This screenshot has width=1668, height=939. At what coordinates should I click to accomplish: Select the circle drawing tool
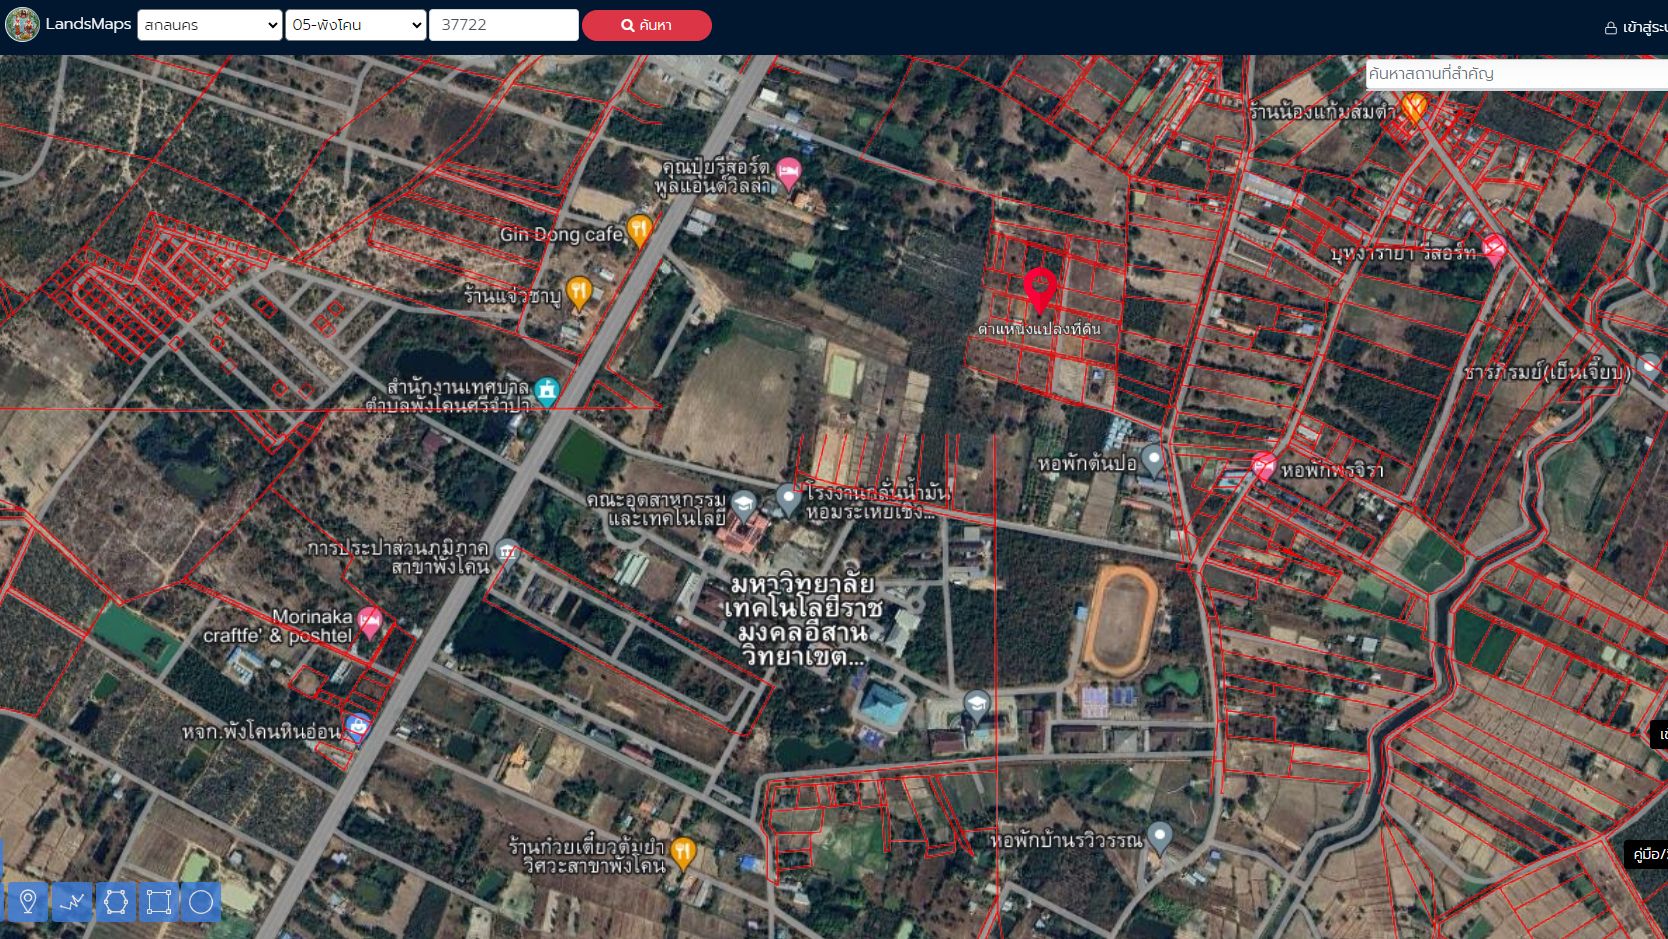tap(201, 902)
